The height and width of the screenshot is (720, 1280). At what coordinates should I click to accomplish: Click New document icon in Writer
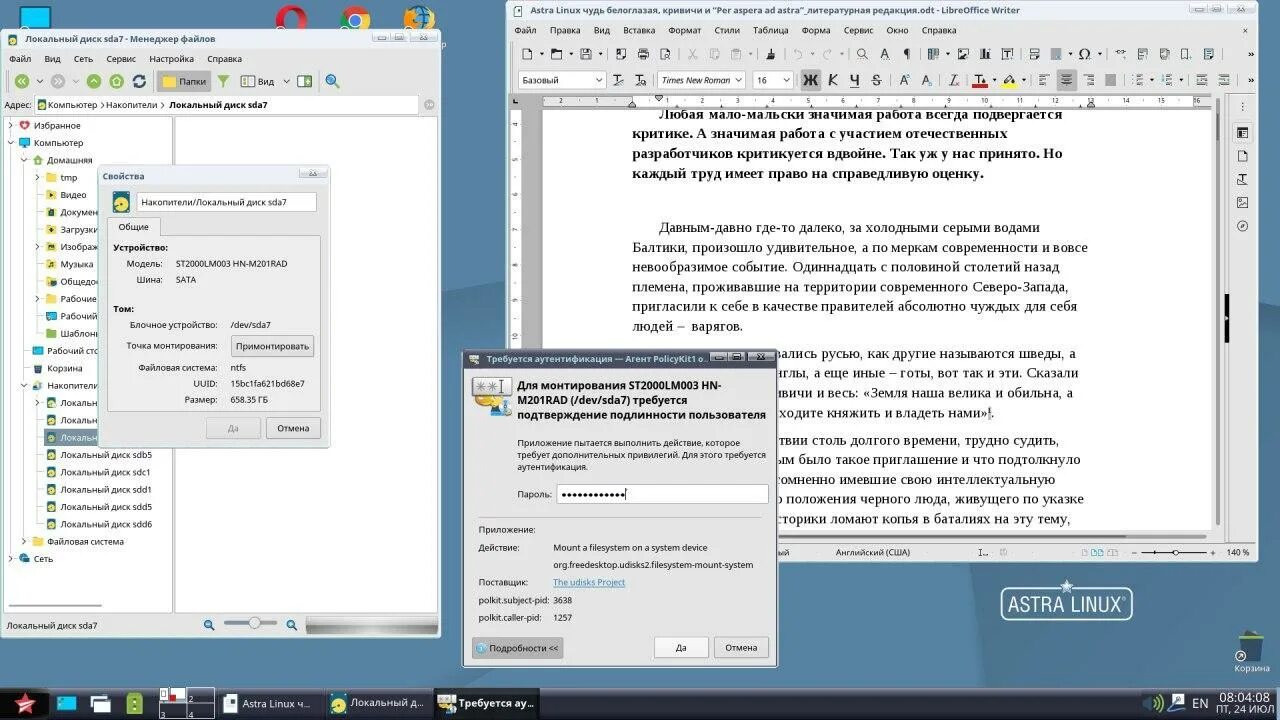point(527,54)
